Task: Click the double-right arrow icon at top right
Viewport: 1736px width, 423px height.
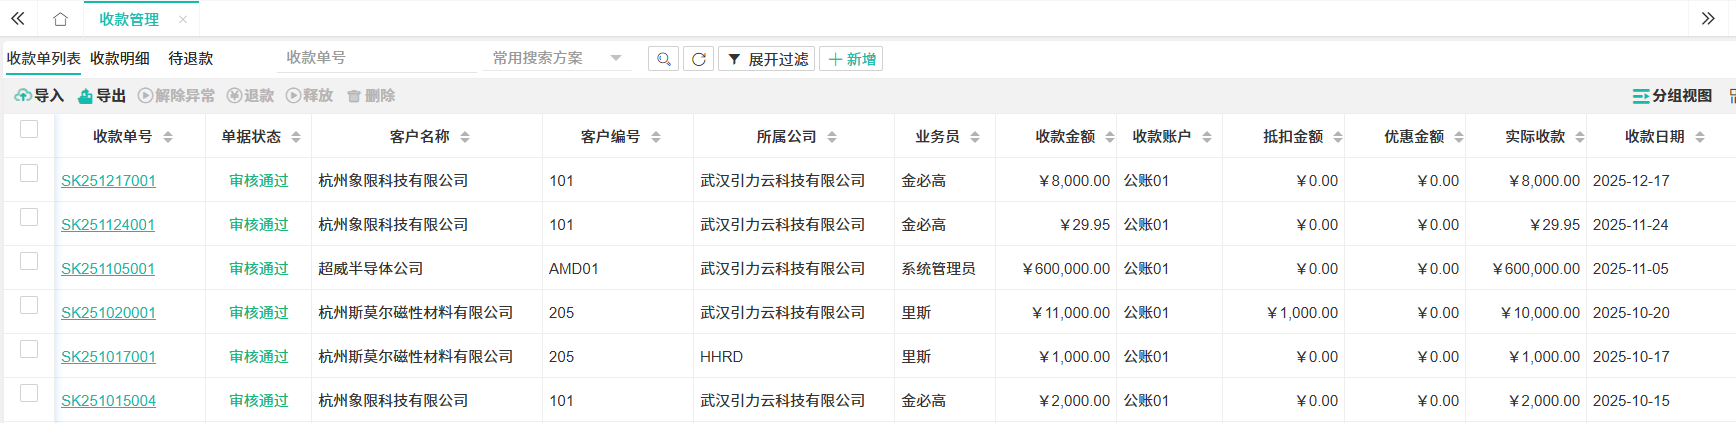Action: click(x=1708, y=19)
